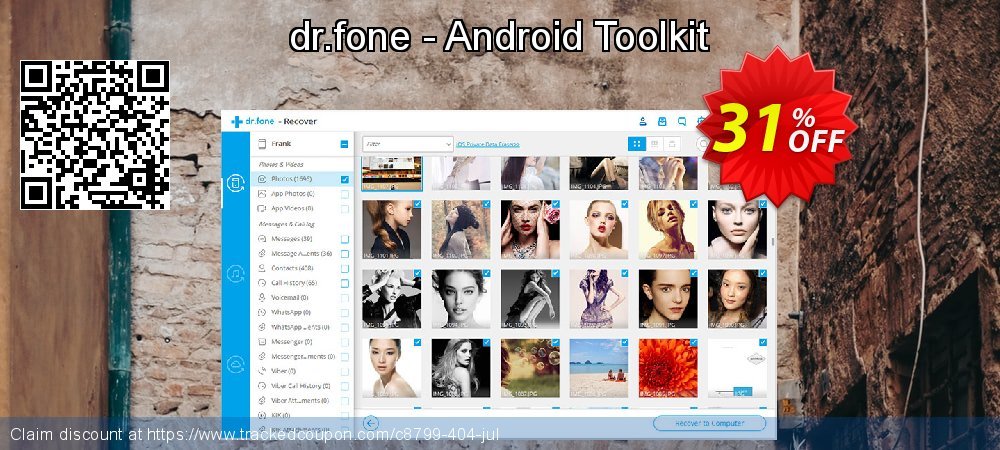The width and height of the screenshot is (1000, 450).
Task: Click the App Photos category icon
Action: 261,193
